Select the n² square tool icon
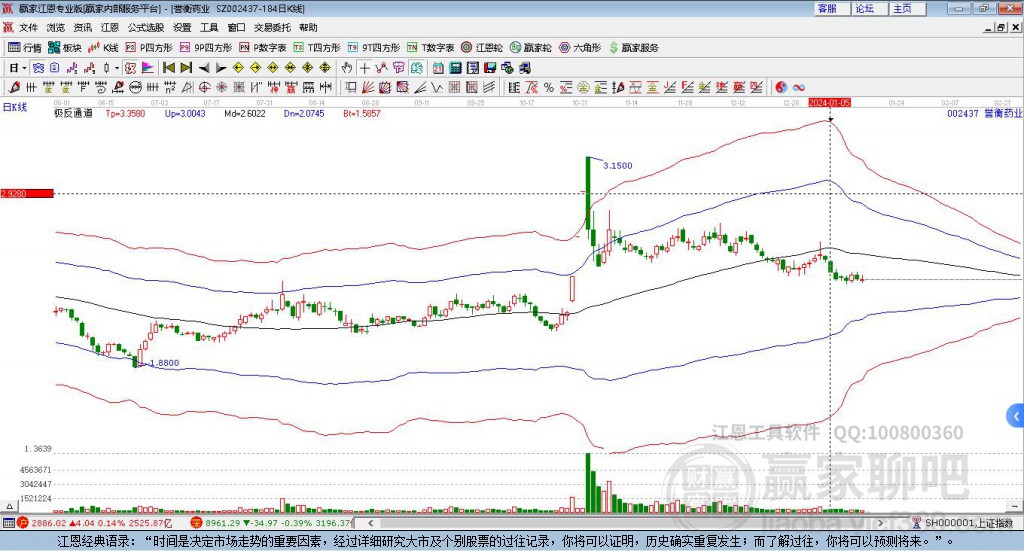 [x=170, y=87]
